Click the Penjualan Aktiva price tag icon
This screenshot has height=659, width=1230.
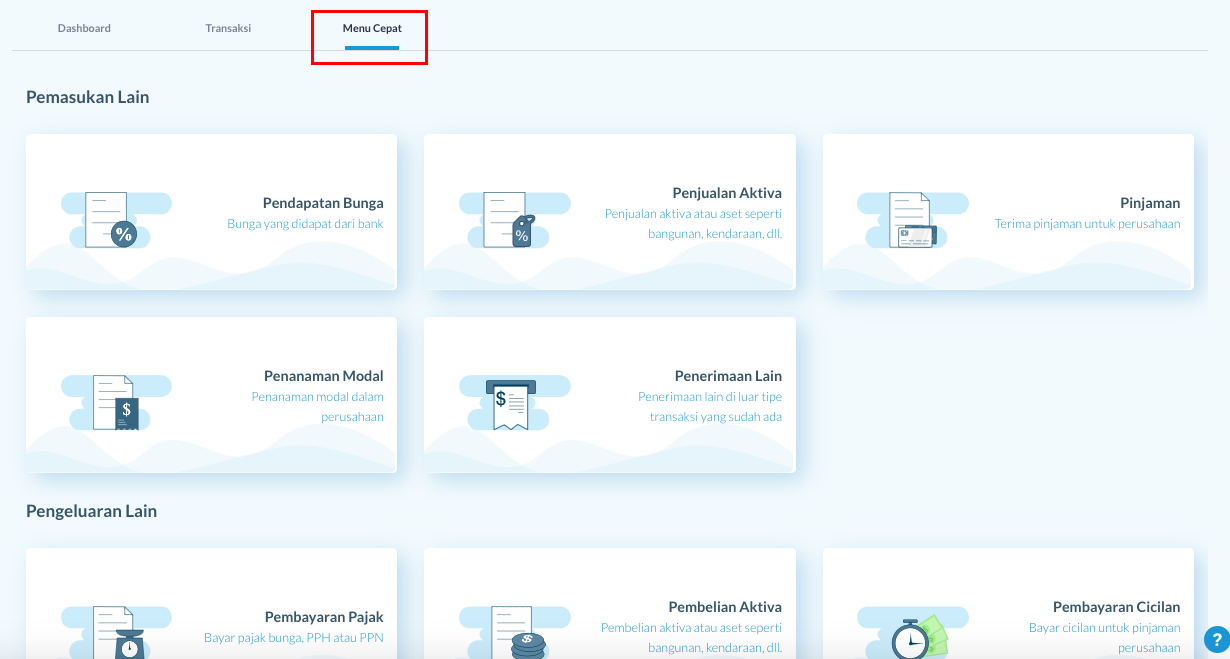[510, 220]
